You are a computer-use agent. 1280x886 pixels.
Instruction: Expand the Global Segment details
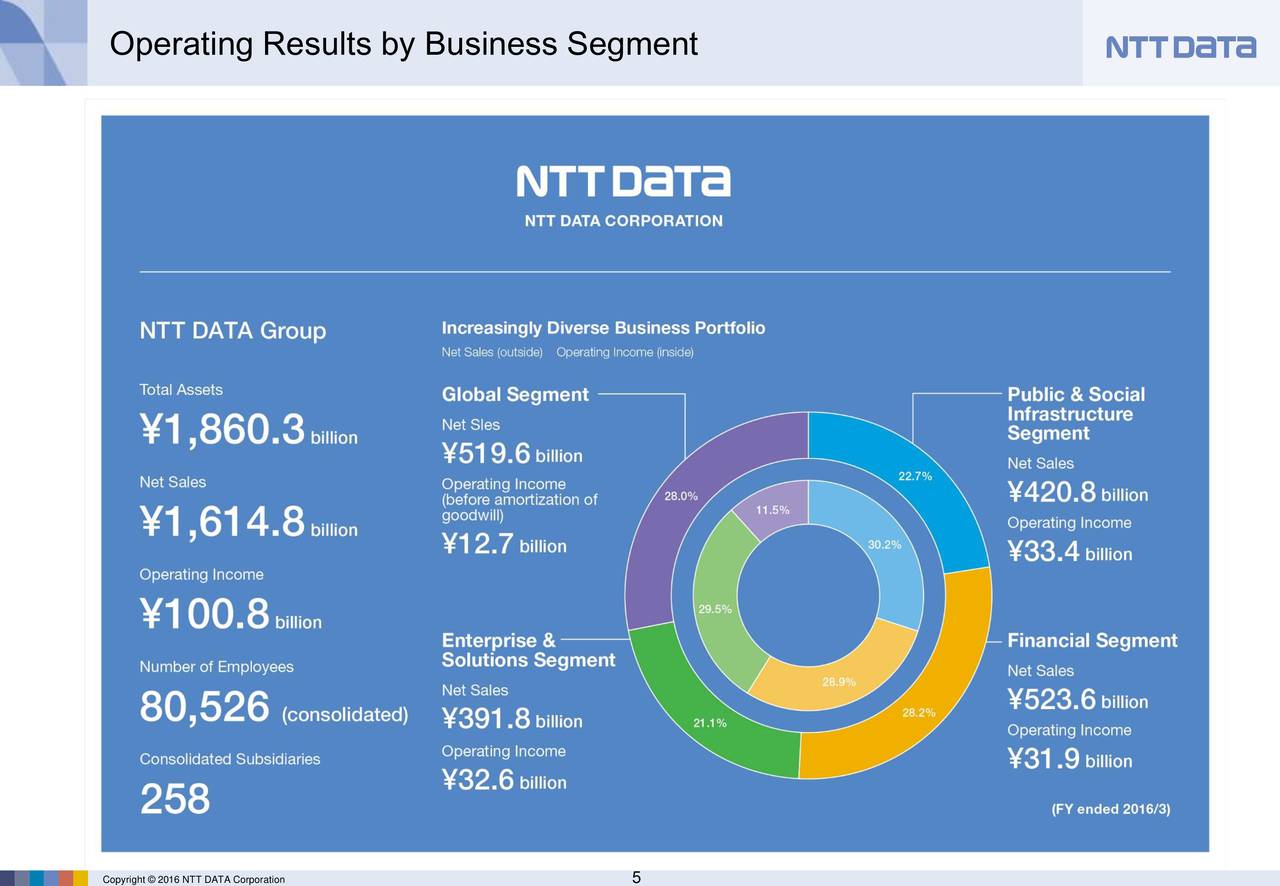[x=514, y=394]
